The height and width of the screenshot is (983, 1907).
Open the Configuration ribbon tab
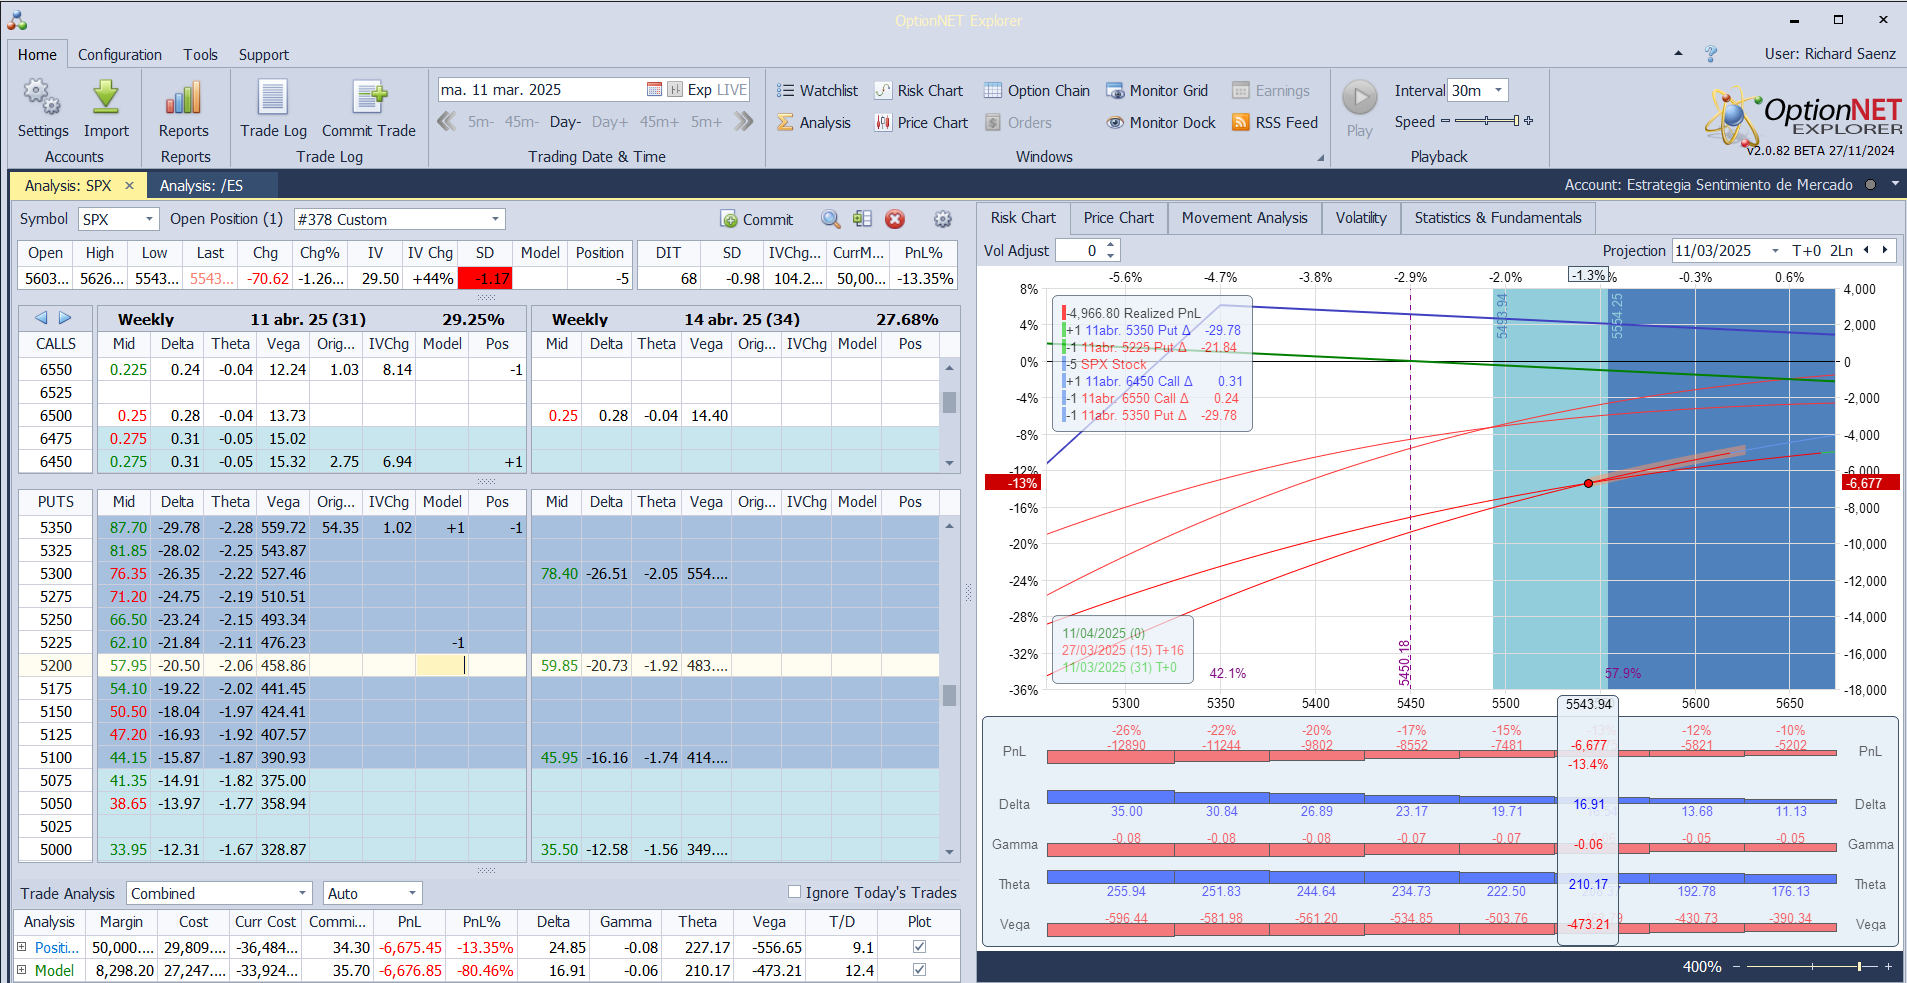pos(120,54)
